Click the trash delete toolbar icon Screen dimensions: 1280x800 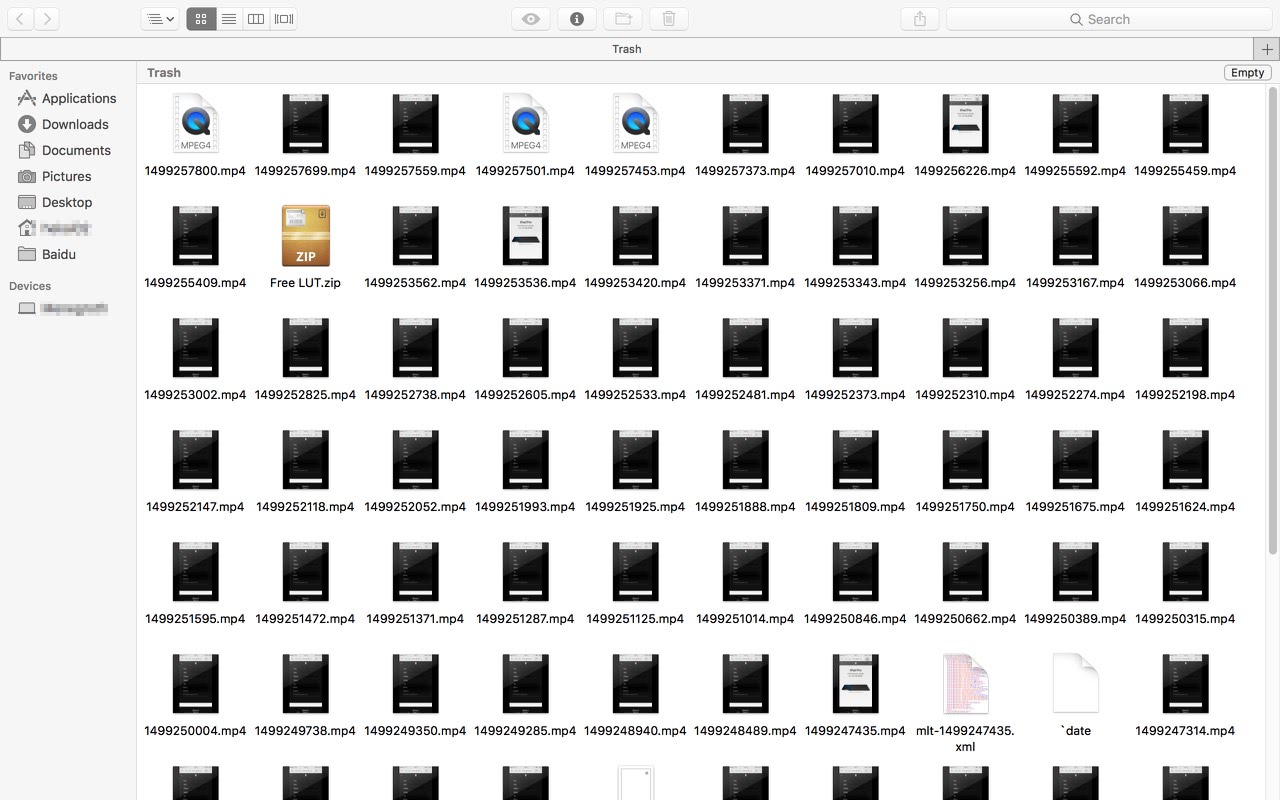[x=669, y=19]
